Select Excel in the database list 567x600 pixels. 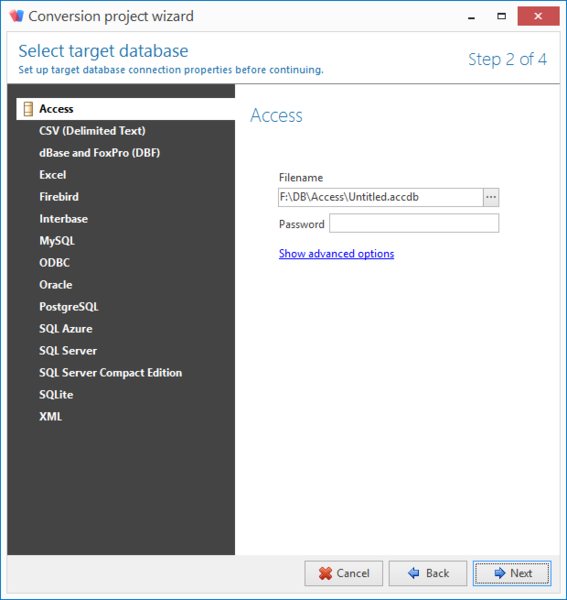[53, 175]
